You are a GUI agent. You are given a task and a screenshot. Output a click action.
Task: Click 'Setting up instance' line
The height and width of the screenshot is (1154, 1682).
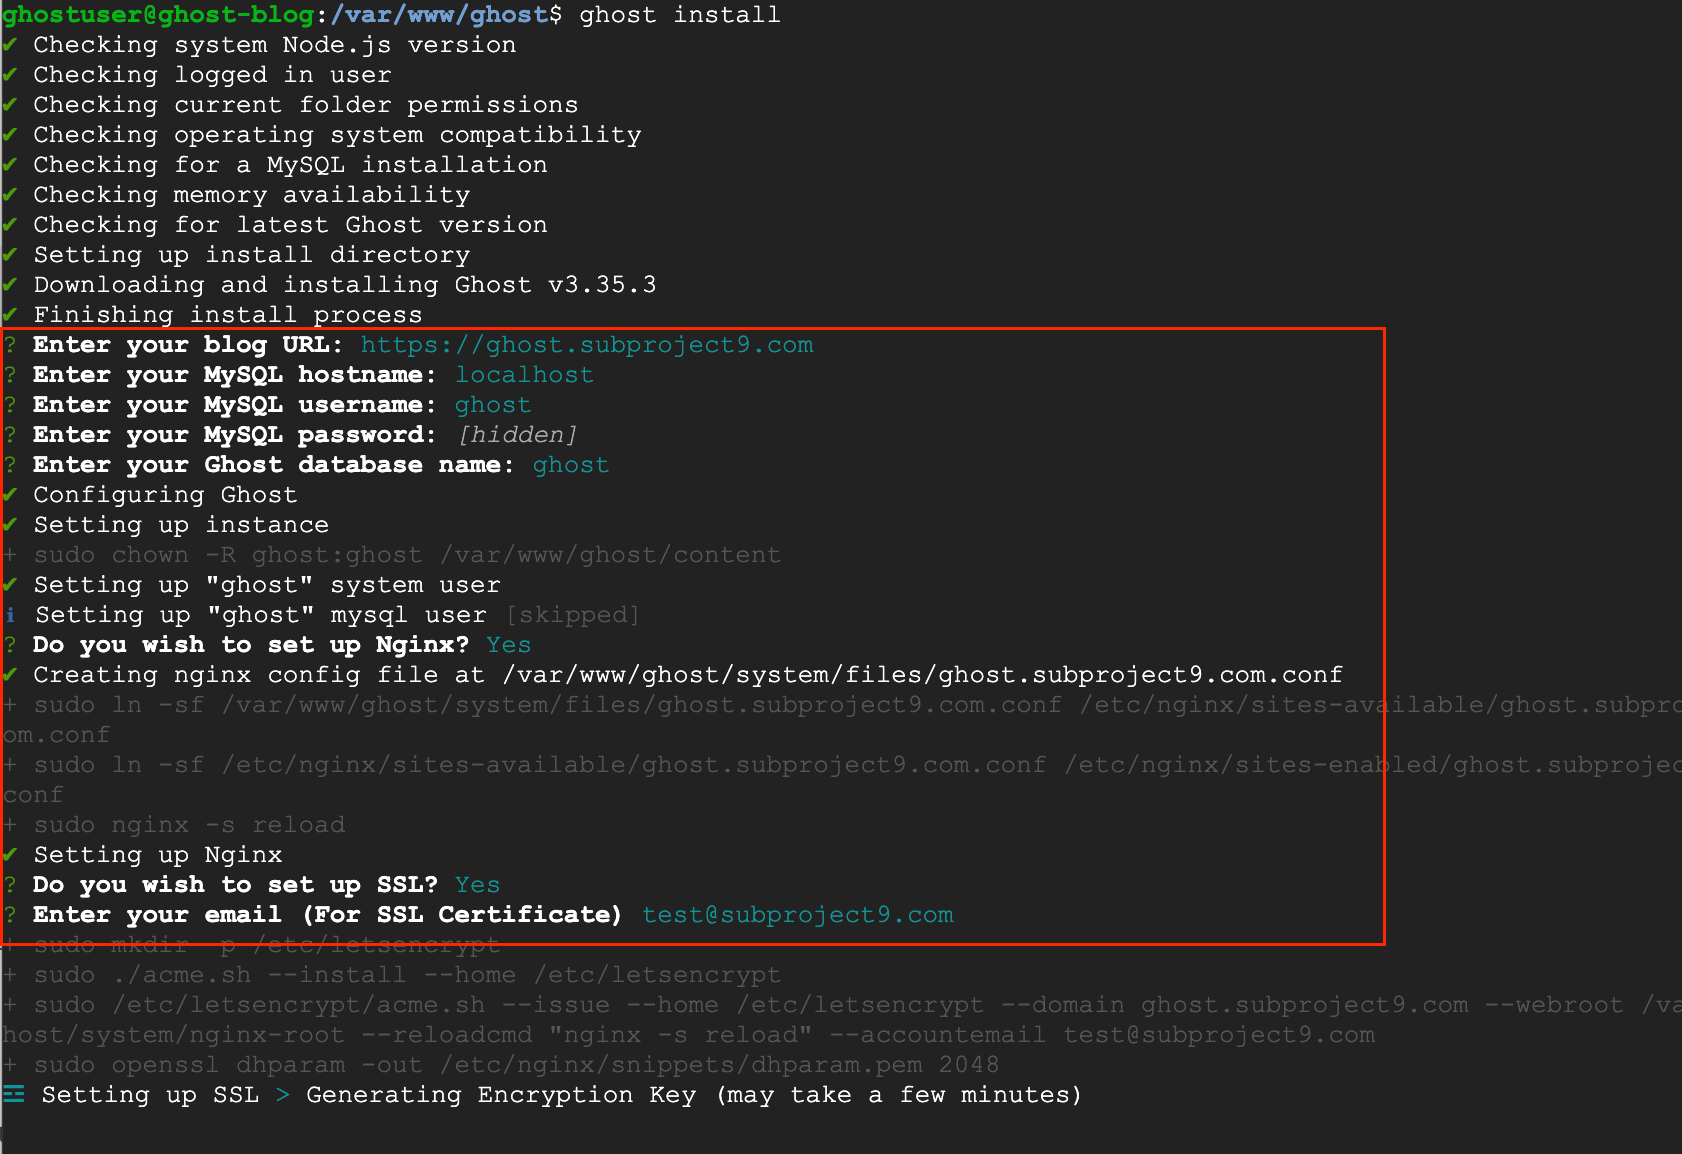[x=181, y=525]
